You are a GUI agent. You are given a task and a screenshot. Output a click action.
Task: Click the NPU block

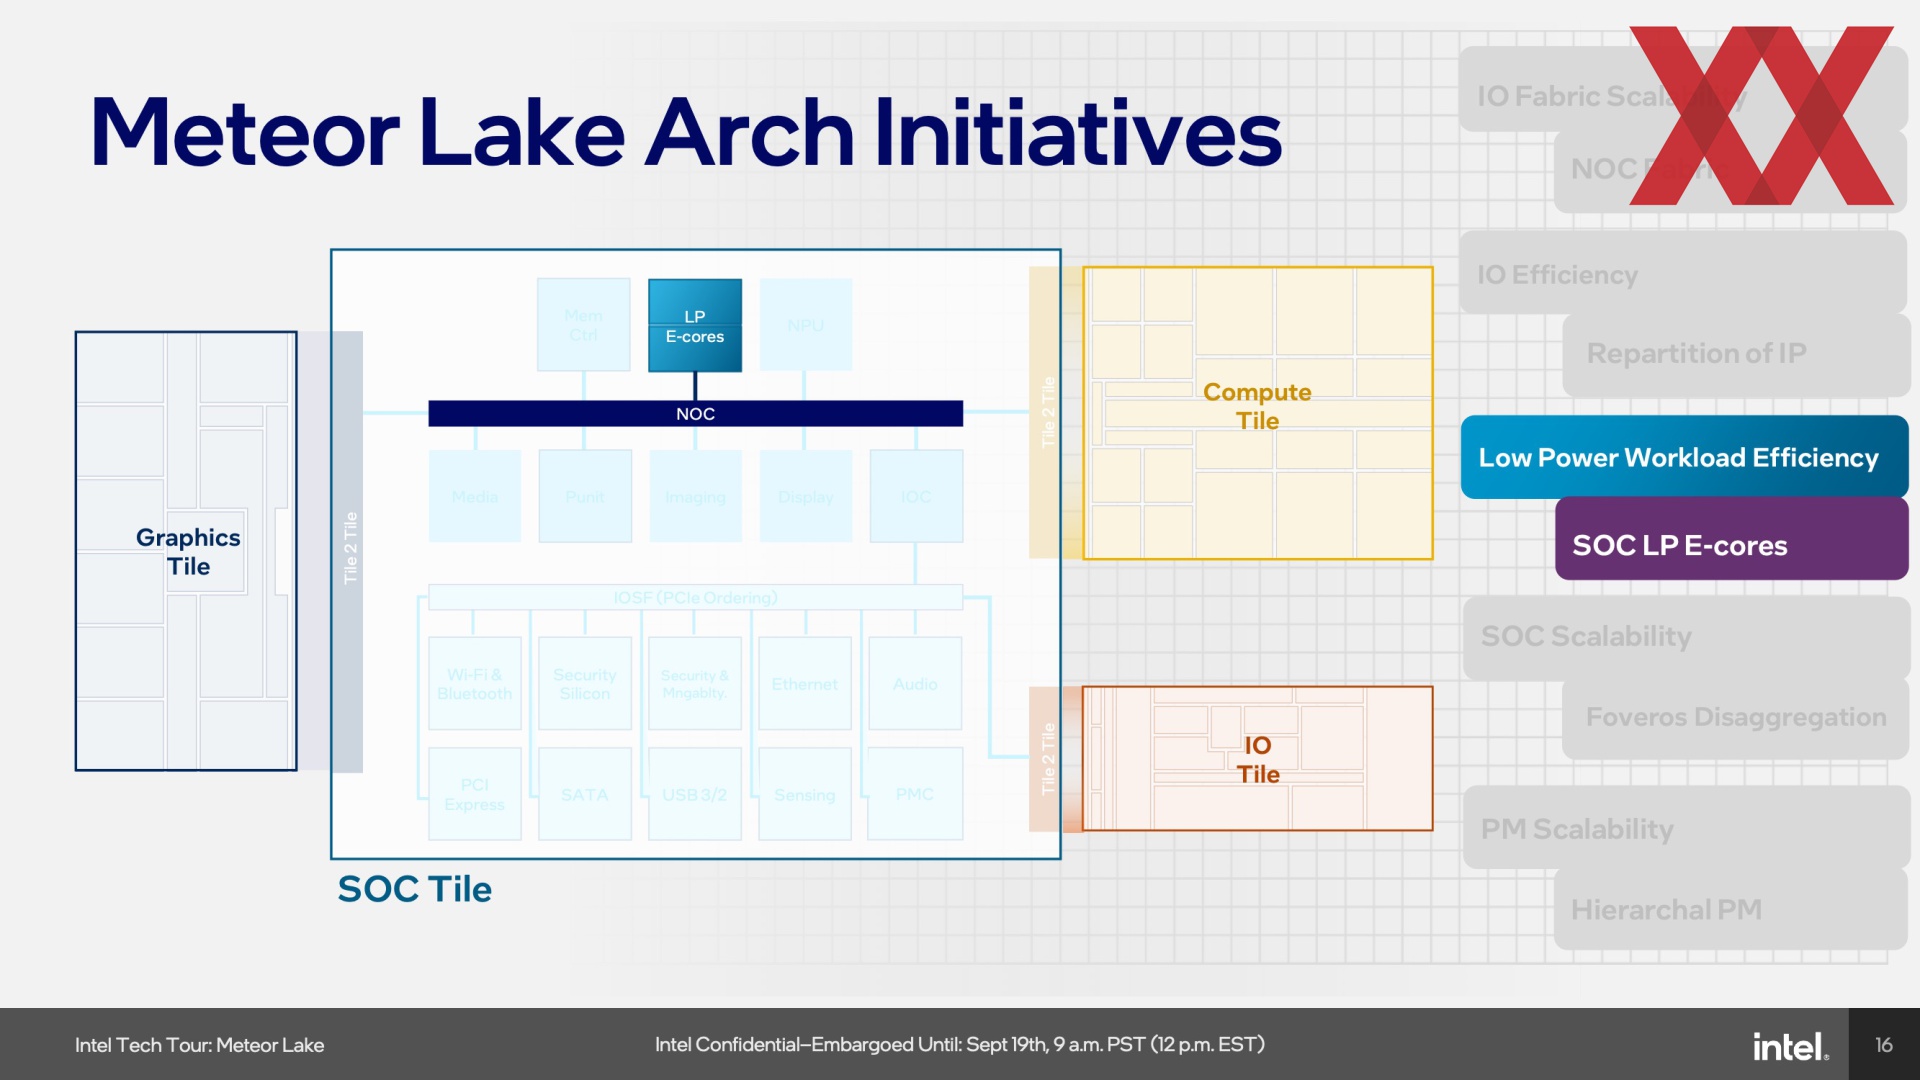(x=806, y=325)
